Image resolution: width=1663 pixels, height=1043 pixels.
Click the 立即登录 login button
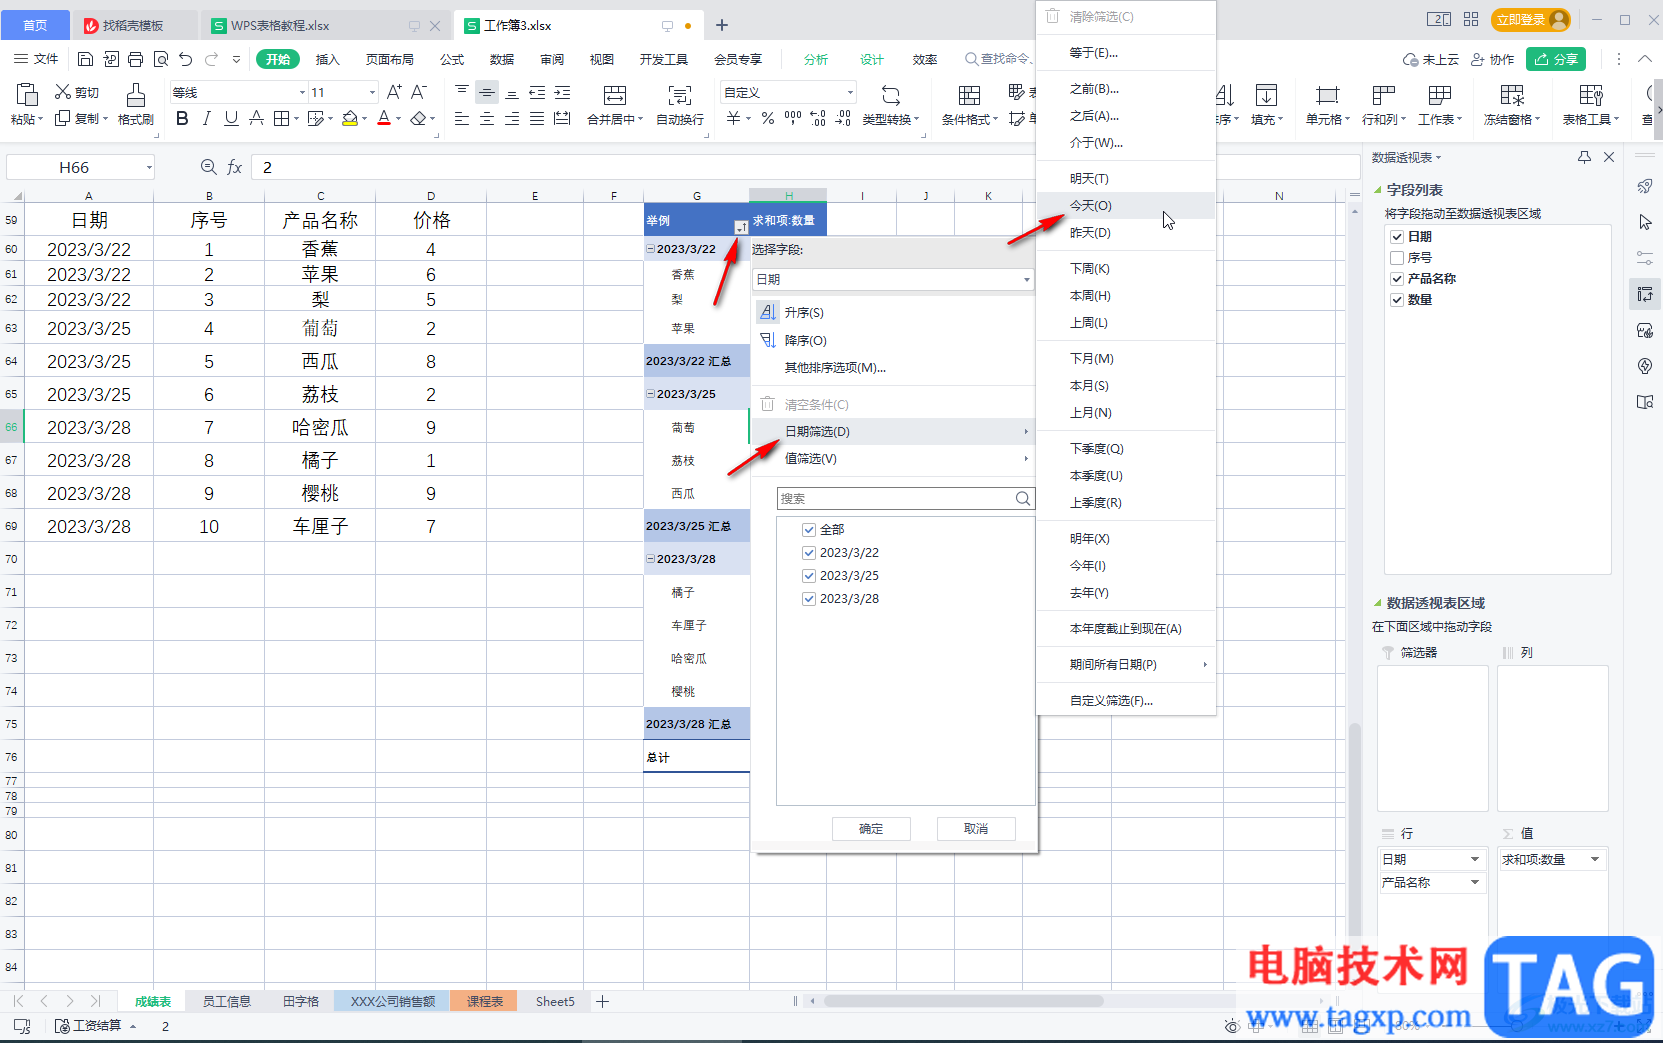click(x=1530, y=20)
